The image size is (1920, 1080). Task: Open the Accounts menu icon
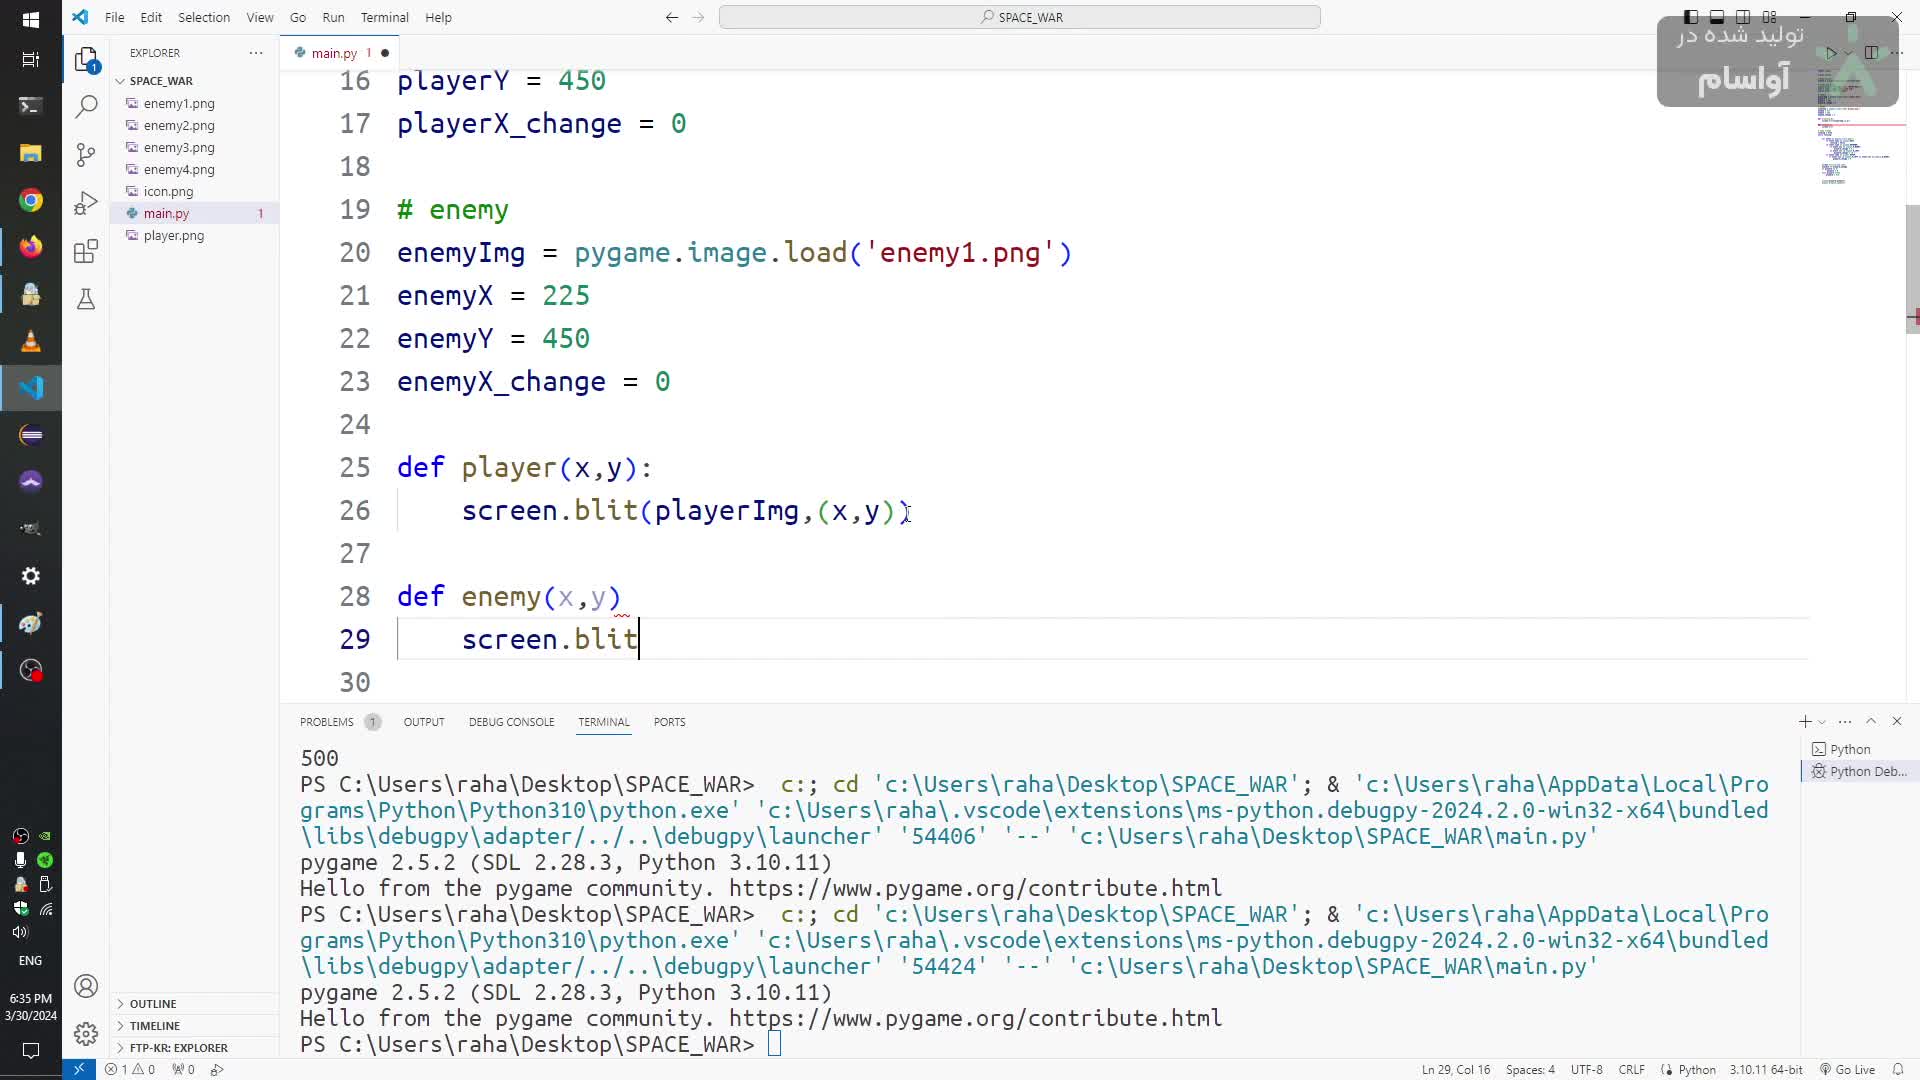click(87, 986)
